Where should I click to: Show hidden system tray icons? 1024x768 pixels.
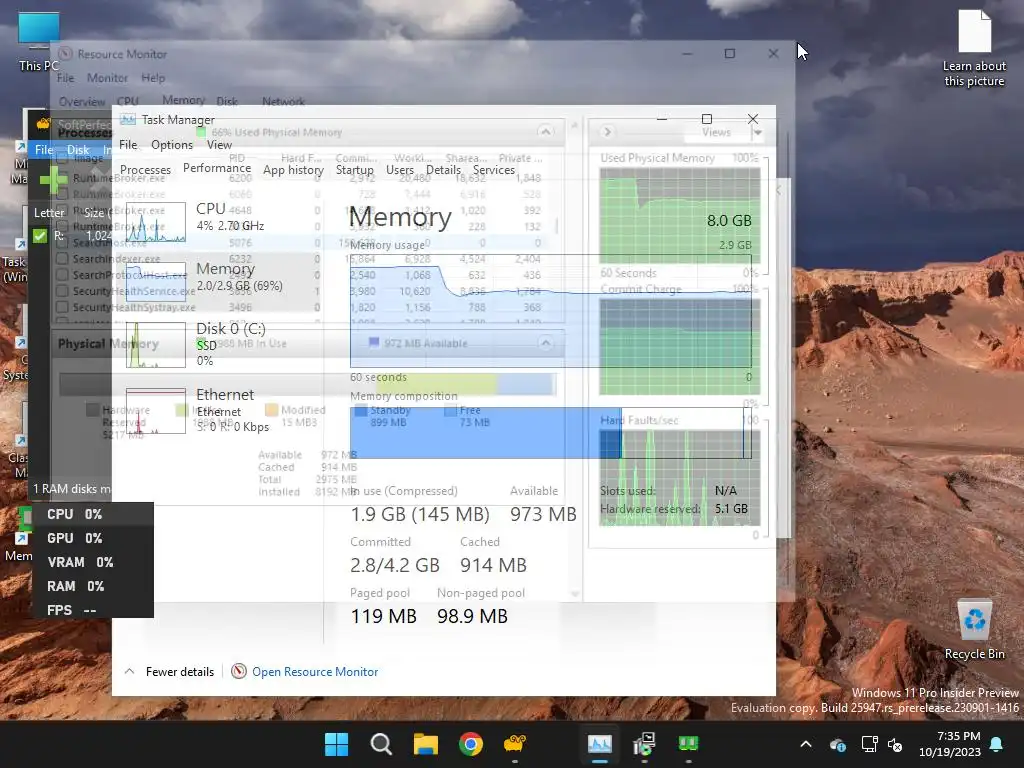[806, 744]
